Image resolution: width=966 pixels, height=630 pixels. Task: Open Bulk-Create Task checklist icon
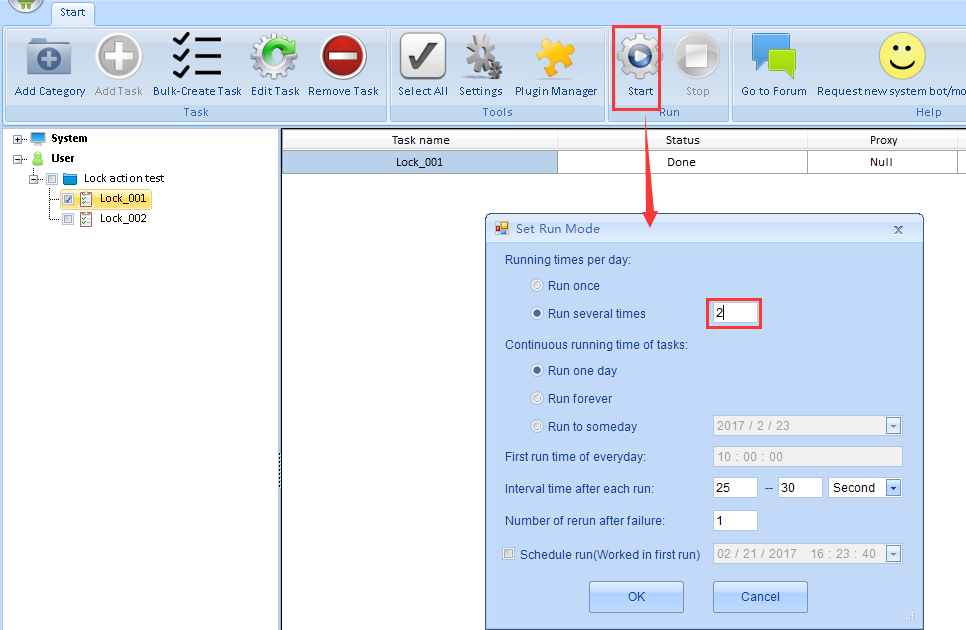197,57
